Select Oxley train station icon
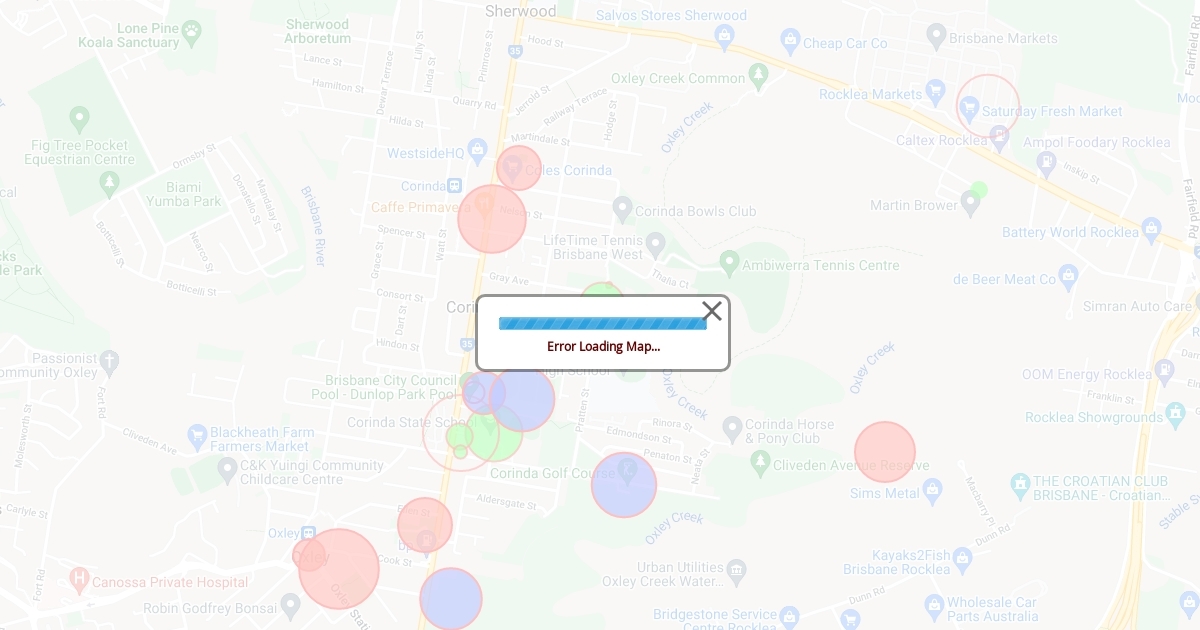The height and width of the screenshot is (630, 1200). [308, 533]
